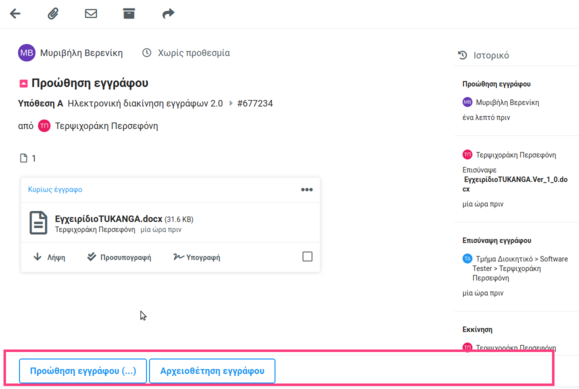
Task: Click the Κυρίως έγγραφο label
Action: pos(55,190)
